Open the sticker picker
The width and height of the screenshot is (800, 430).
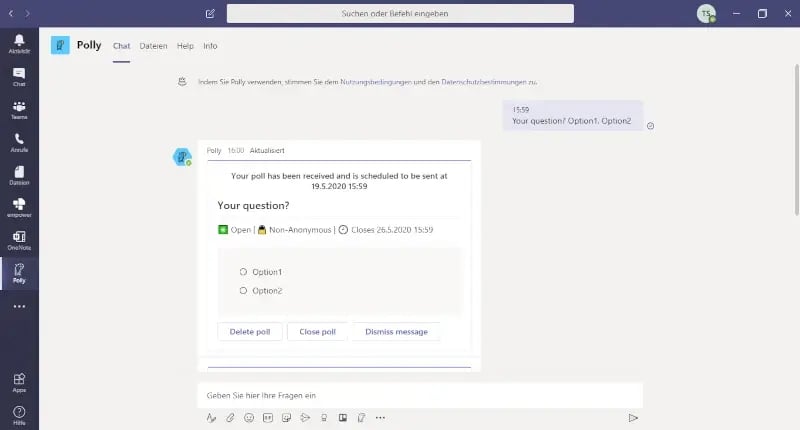(x=287, y=418)
